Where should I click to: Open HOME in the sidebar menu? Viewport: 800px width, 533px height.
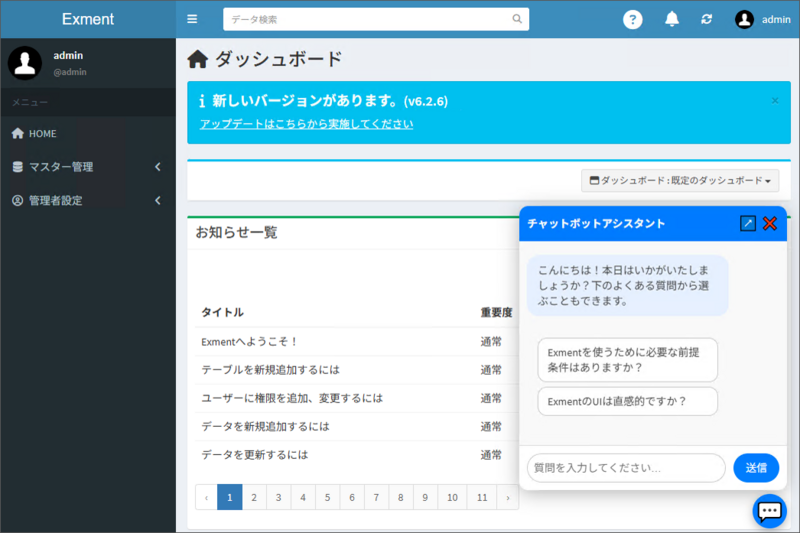(88, 134)
